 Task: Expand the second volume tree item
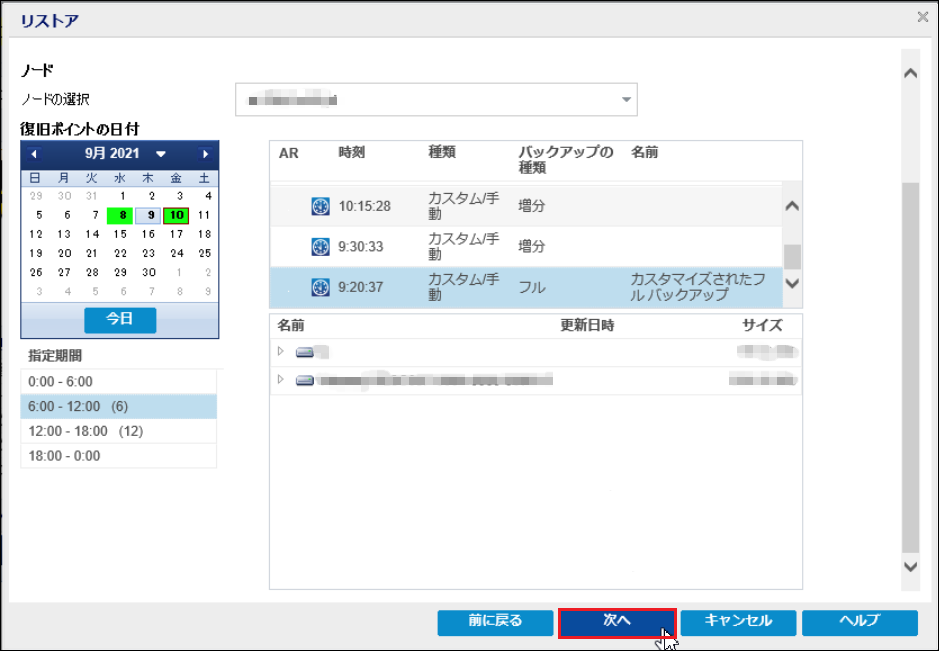pos(281,379)
